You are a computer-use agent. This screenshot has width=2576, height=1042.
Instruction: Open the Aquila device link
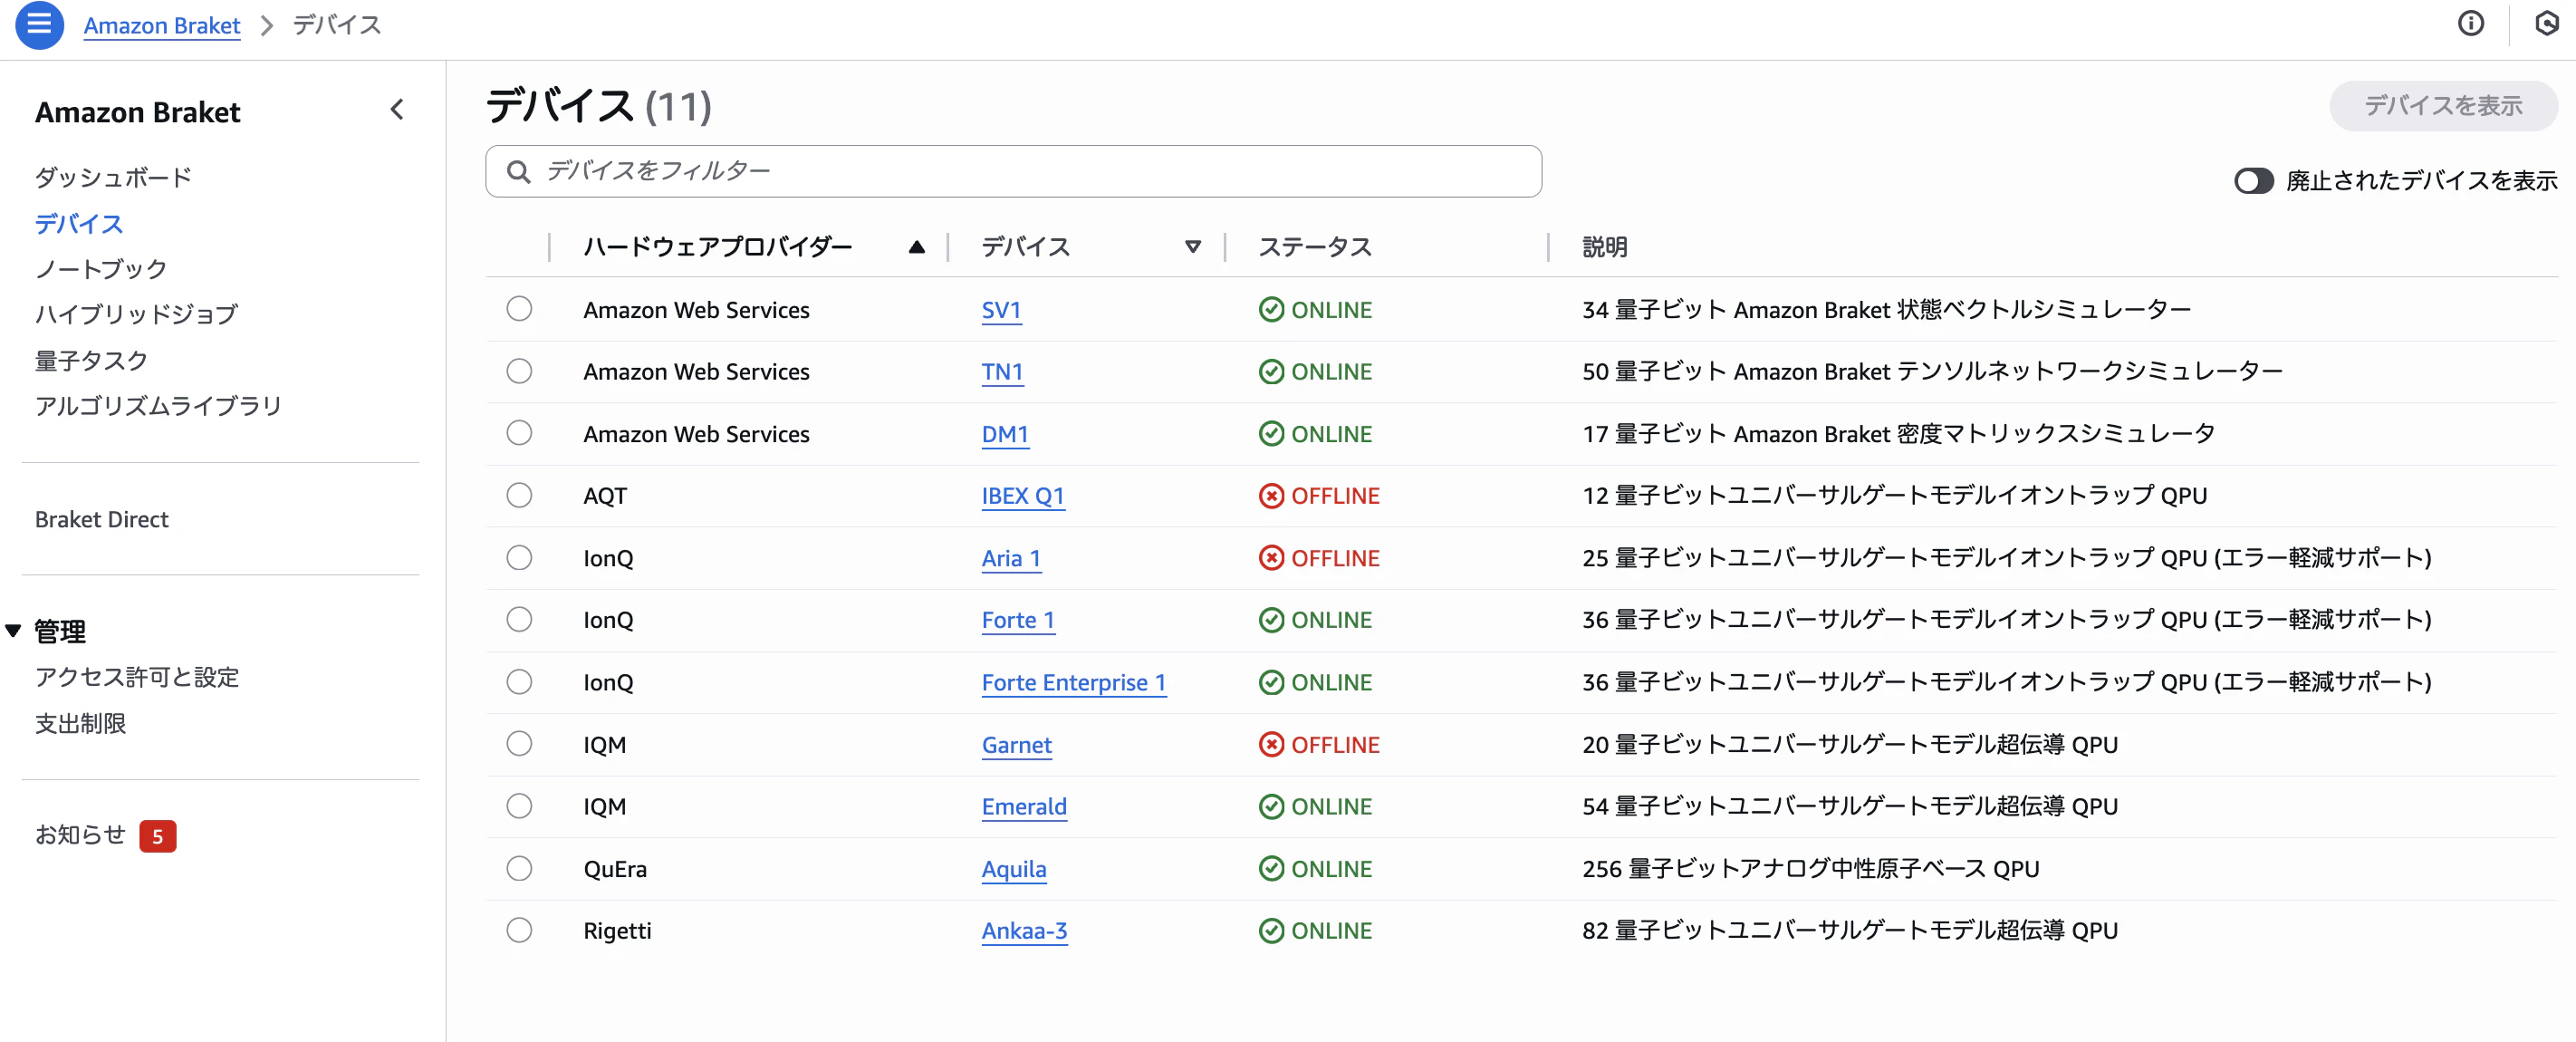tap(1014, 869)
